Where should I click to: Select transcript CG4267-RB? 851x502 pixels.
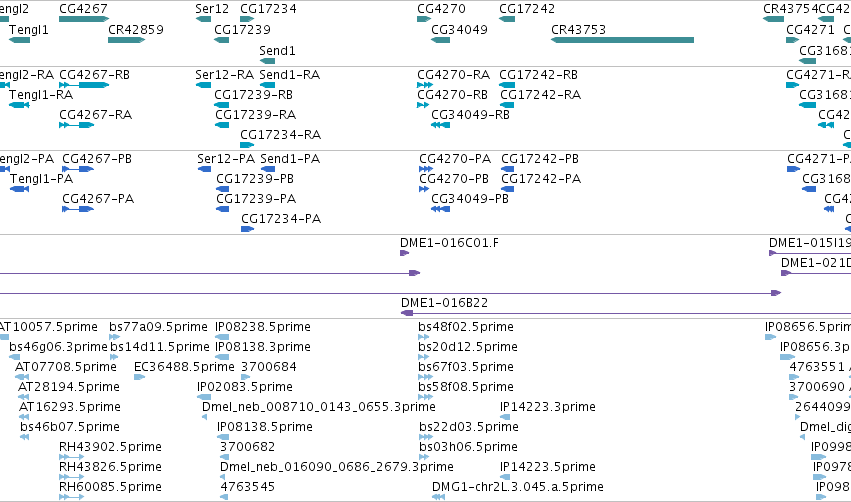94,74
